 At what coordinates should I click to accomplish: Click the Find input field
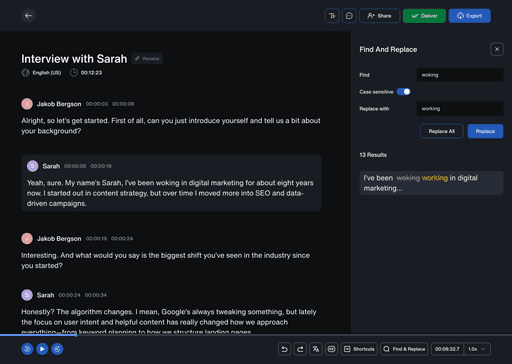click(x=460, y=75)
